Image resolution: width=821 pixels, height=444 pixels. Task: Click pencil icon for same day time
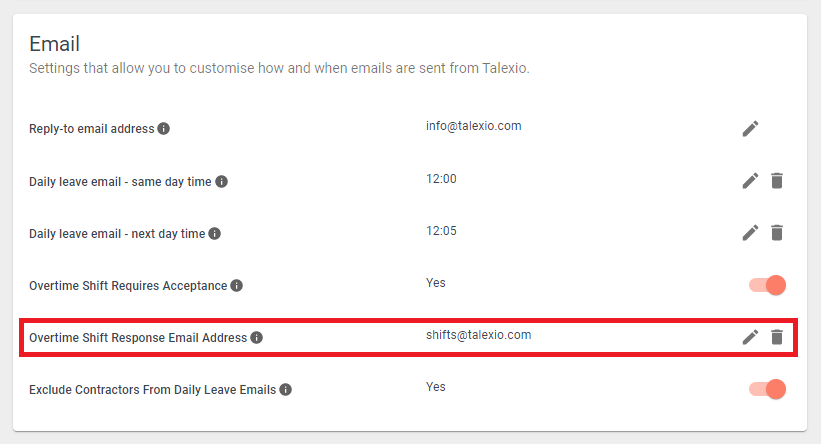[x=750, y=181]
